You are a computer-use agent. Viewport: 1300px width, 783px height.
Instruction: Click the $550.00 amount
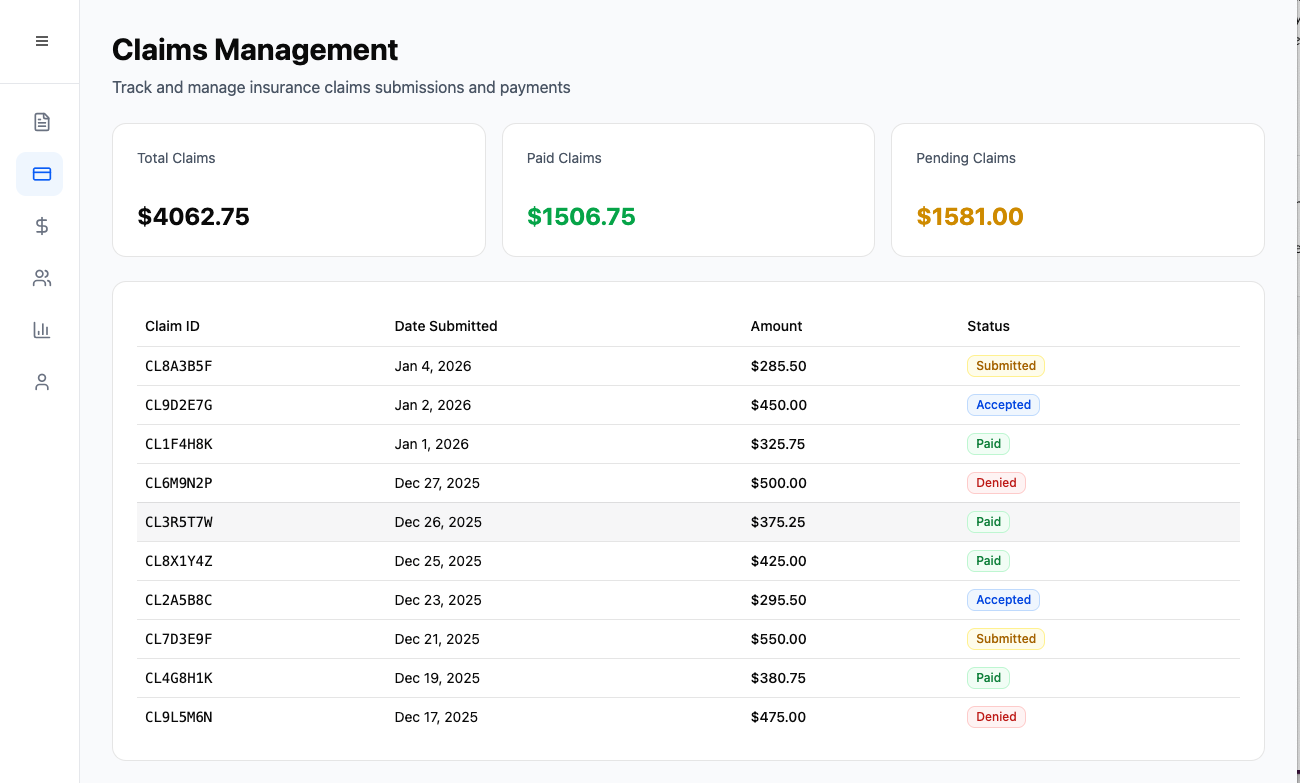[x=779, y=639]
